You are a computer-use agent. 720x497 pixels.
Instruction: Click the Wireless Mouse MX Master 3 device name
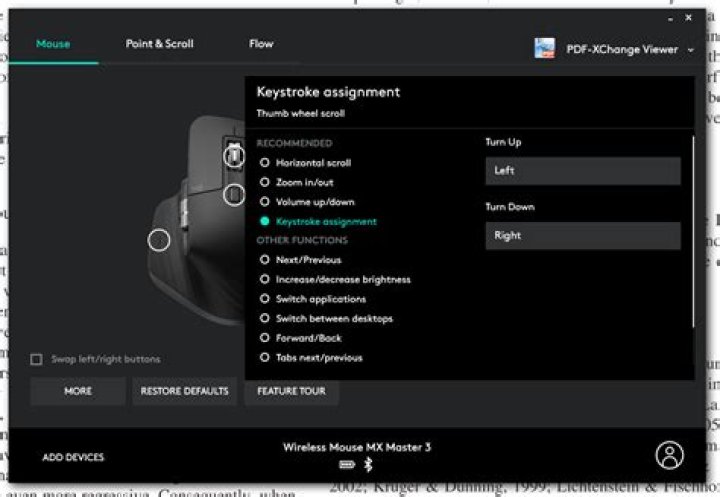coord(357,447)
